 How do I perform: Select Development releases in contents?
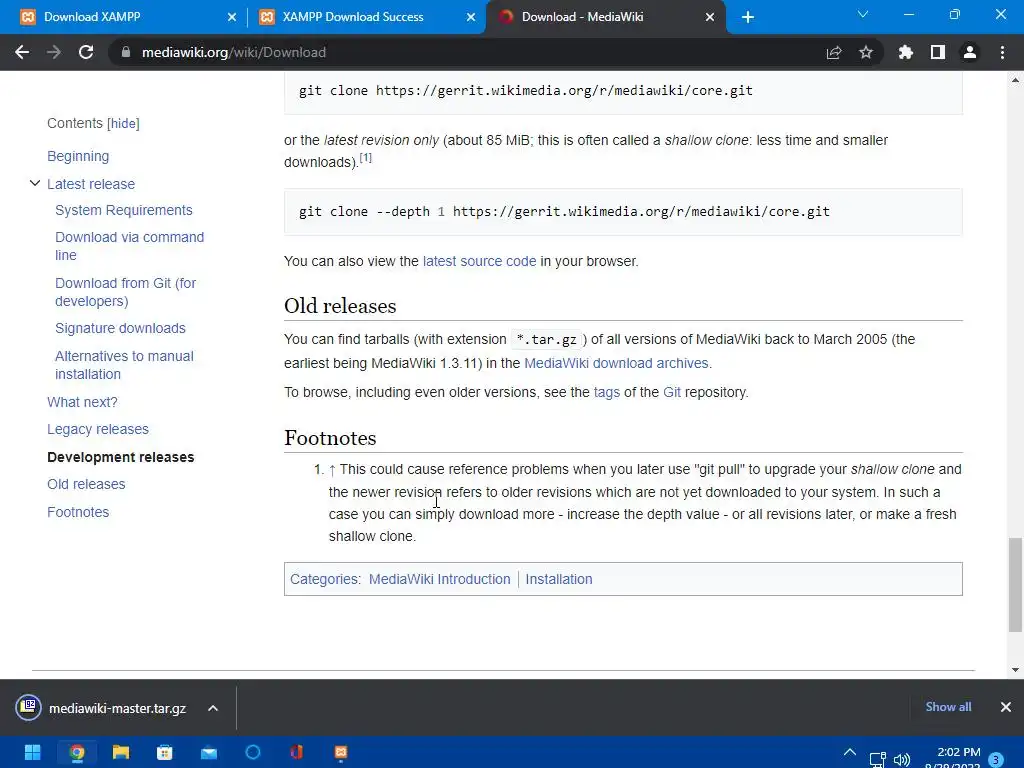(121, 457)
